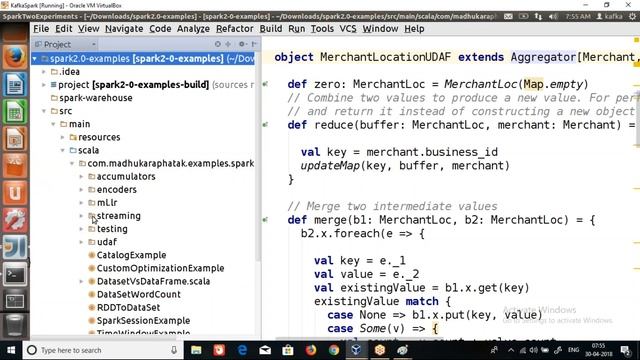
Task: Click Ubuntu sound indicator in top panel
Action: [x=553, y=16]
